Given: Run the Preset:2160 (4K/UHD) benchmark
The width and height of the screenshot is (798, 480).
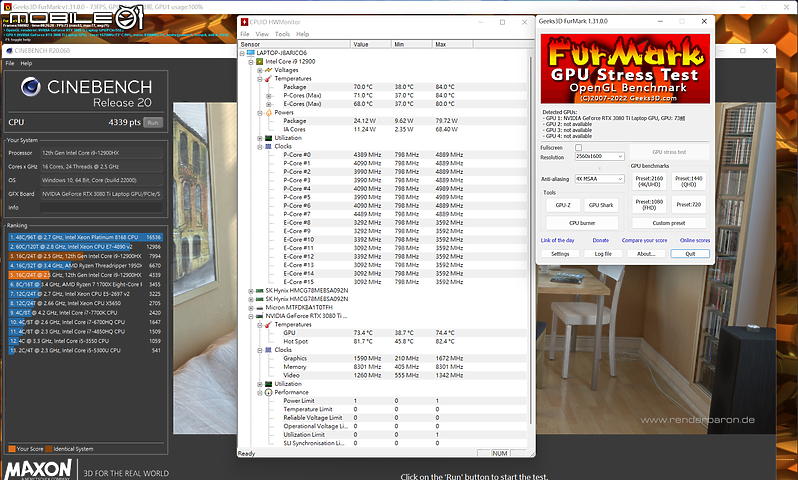Looking at the screenshot, I should click(649, 181).
